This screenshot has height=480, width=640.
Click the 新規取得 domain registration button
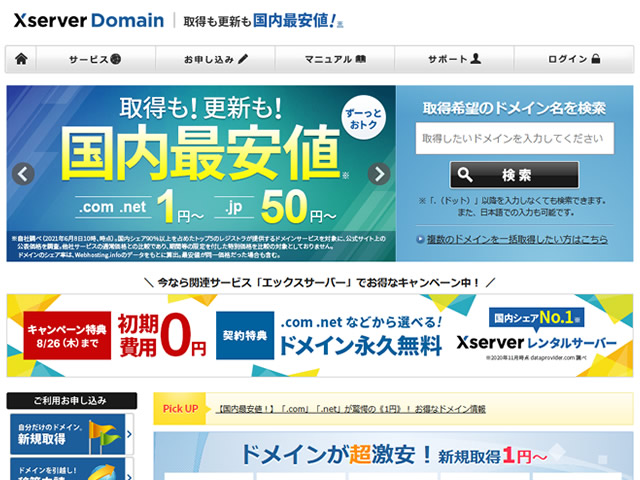[x=72, y=434]
